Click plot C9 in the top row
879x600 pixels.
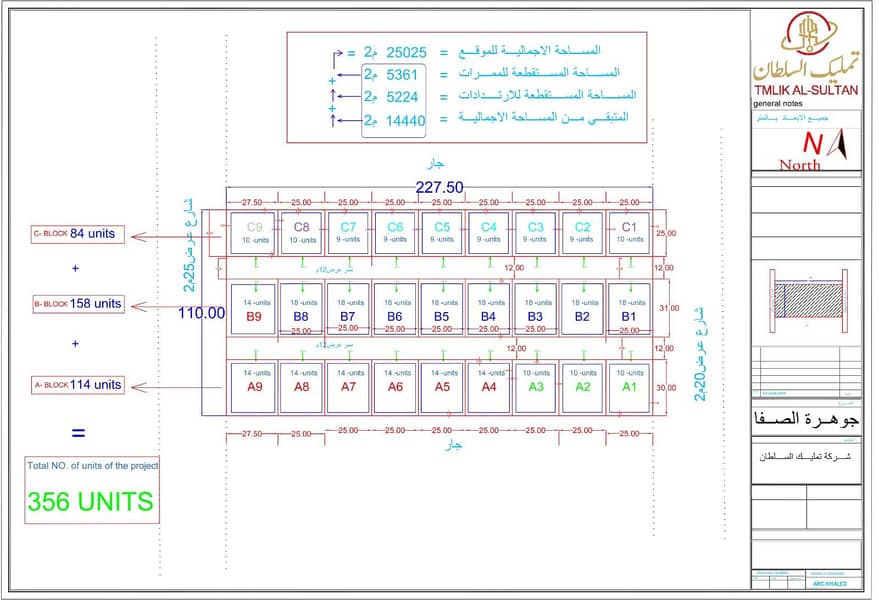253,233
